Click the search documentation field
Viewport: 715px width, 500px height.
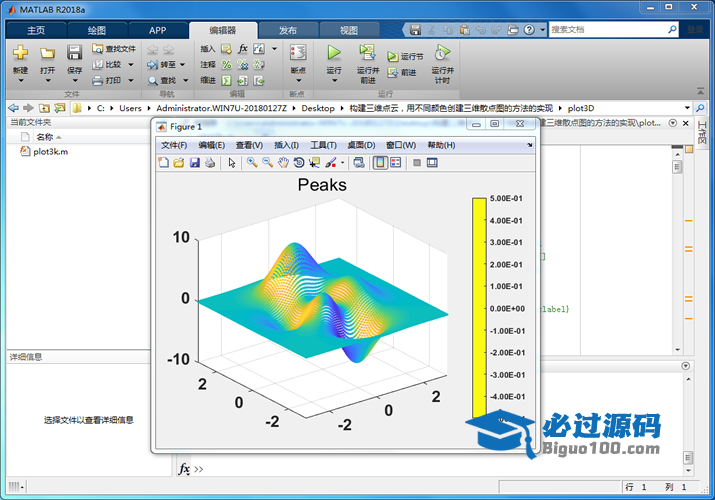tap(608, 30)
